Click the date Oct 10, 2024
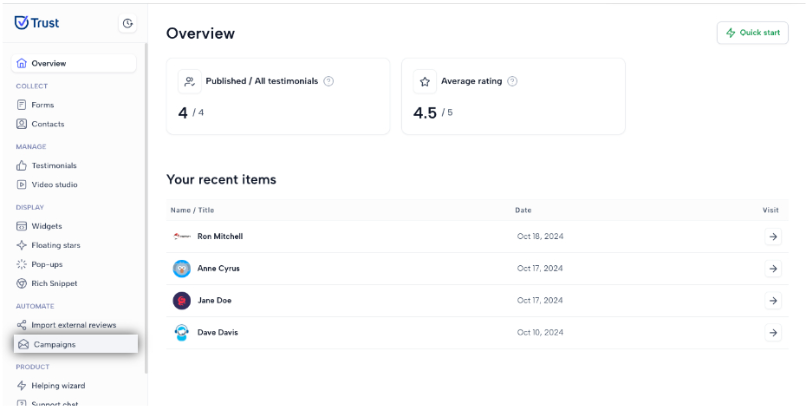This screenshot has height=407, width=807. pos(540,332)
